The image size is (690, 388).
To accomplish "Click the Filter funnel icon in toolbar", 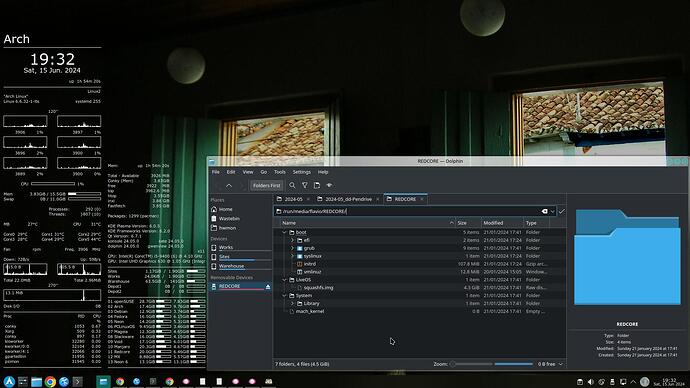I will tap(305, 185).
